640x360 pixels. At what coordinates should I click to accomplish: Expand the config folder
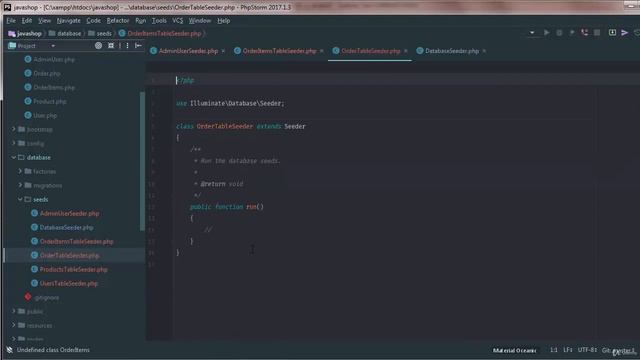(x=13, y=143)
